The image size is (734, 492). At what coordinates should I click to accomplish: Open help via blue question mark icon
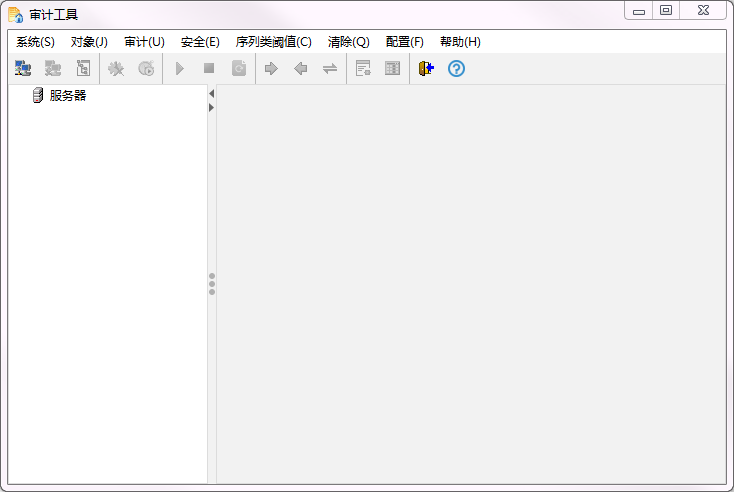coord(456,69)
